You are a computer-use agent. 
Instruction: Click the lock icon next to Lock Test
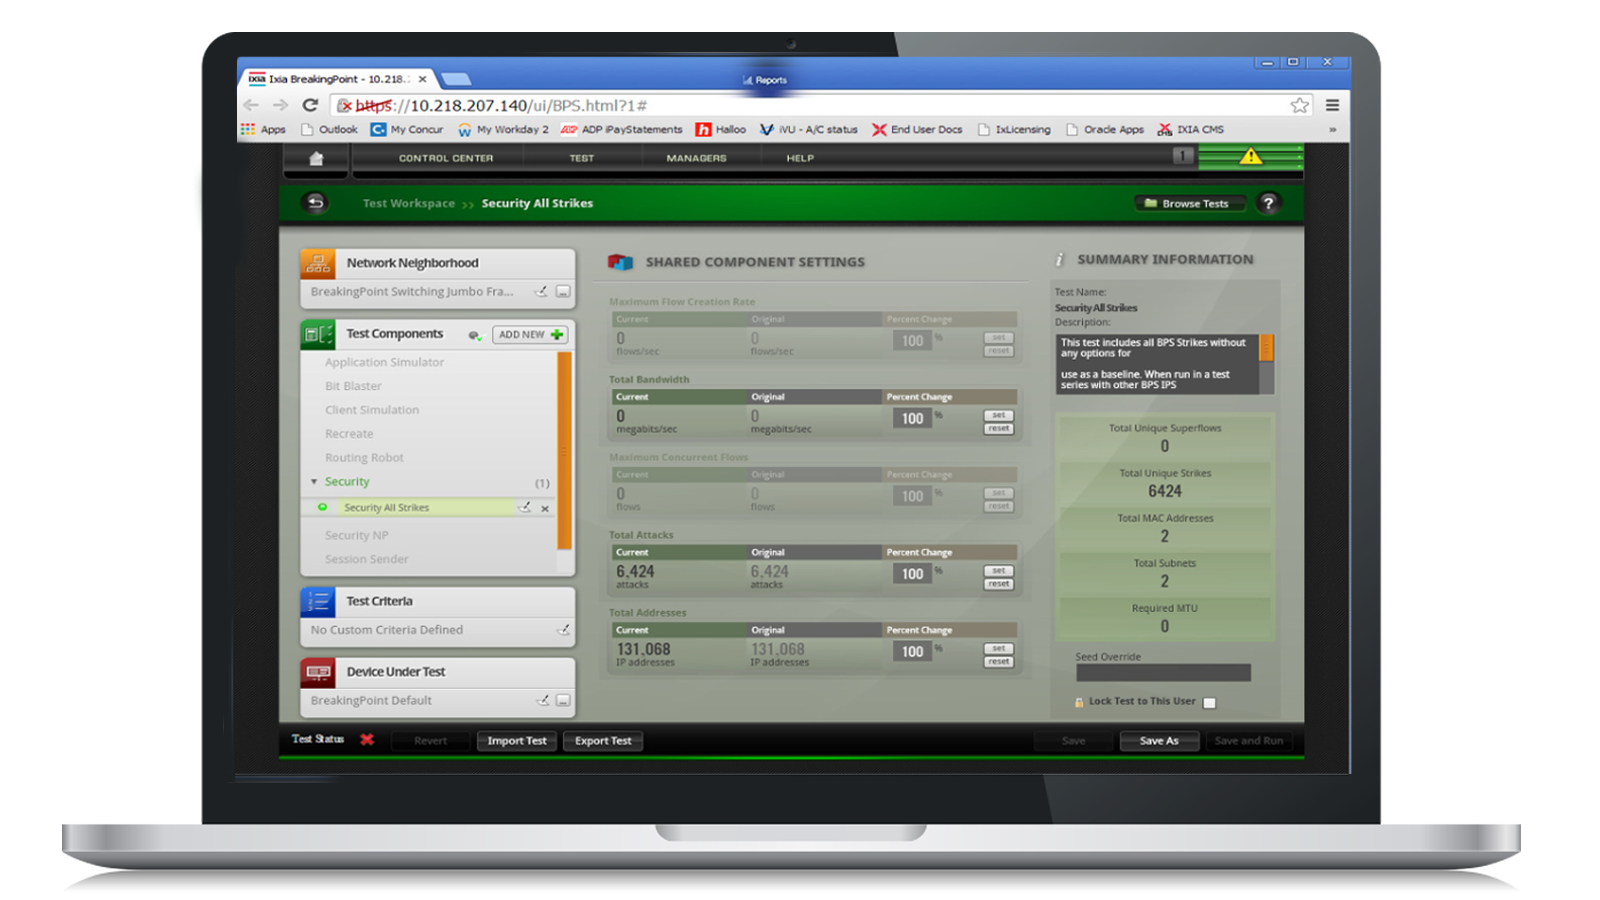pos(1079,702)
